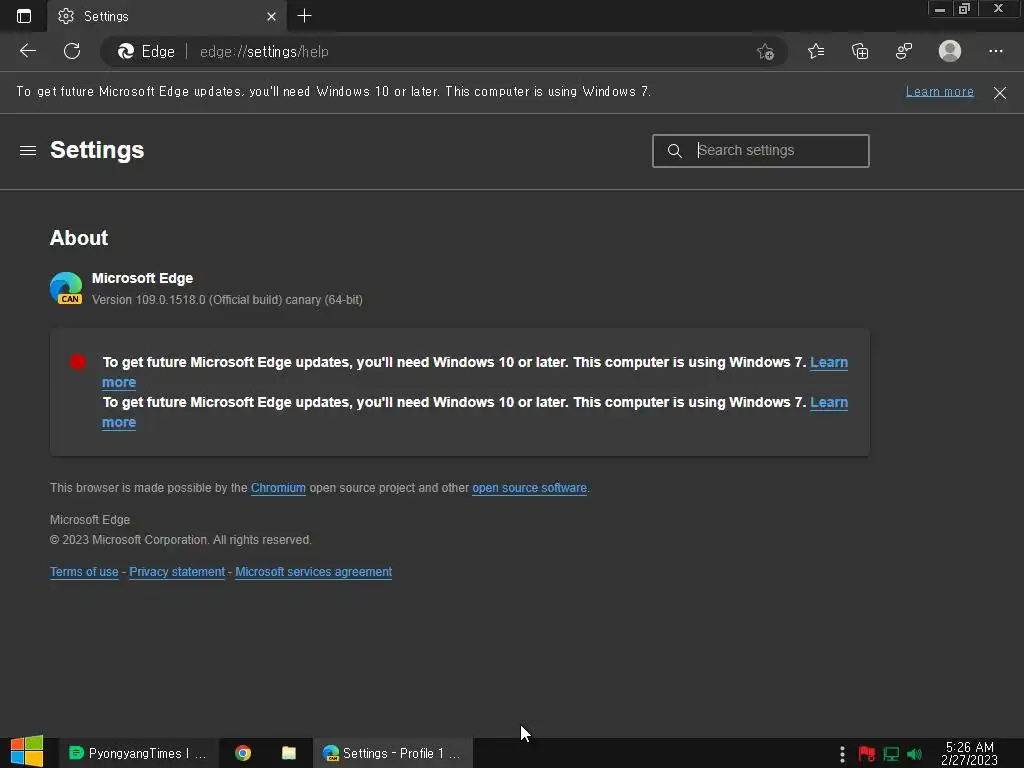The image size is (1024, 768).
Task: Open a new tab with plus button
Action: tap(304, 16)
